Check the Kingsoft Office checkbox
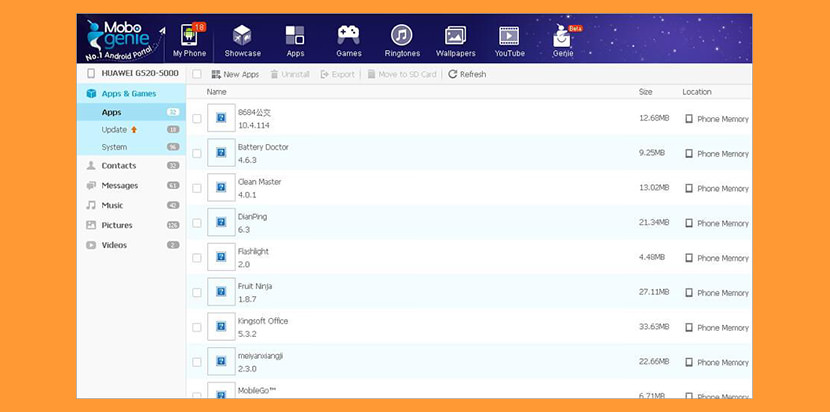The height and width of the screenshot is (412, 830). (197, 327)
